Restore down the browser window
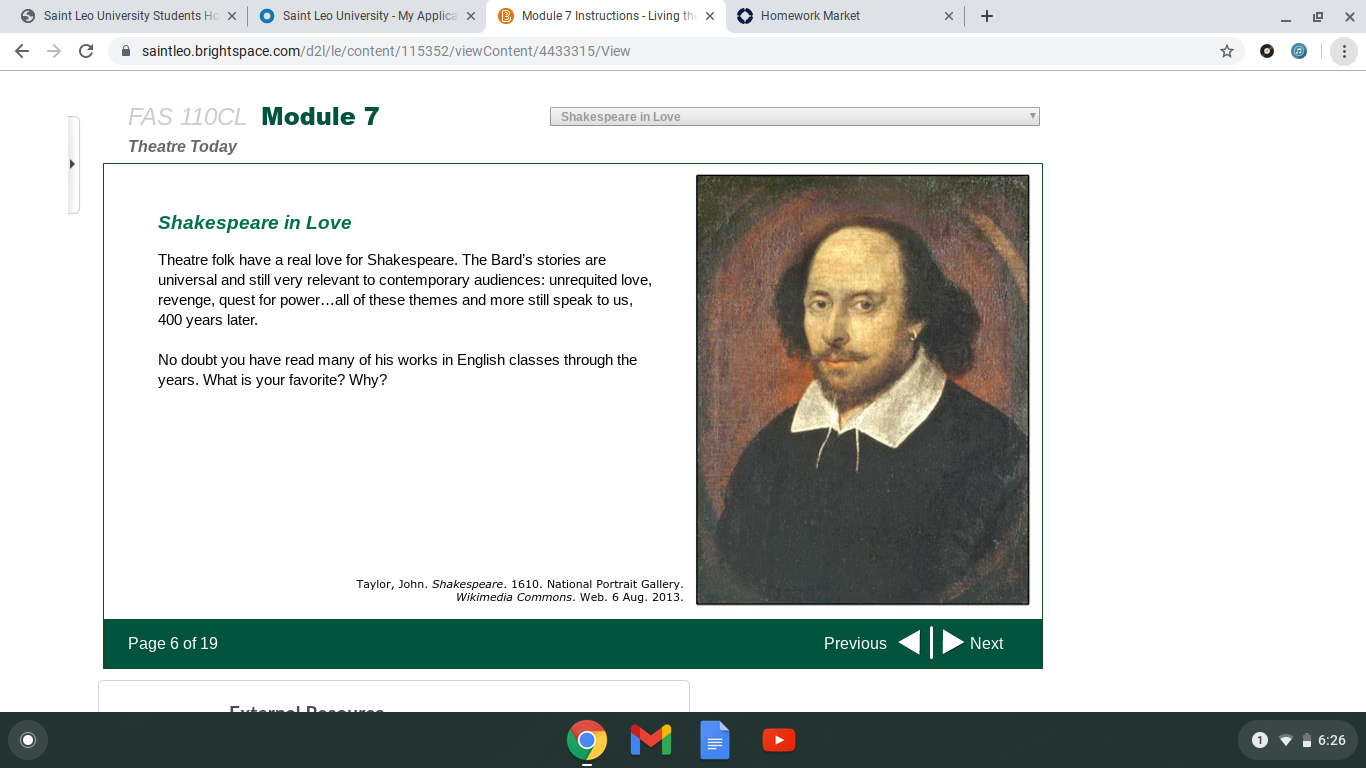 tap(1318, 17)
